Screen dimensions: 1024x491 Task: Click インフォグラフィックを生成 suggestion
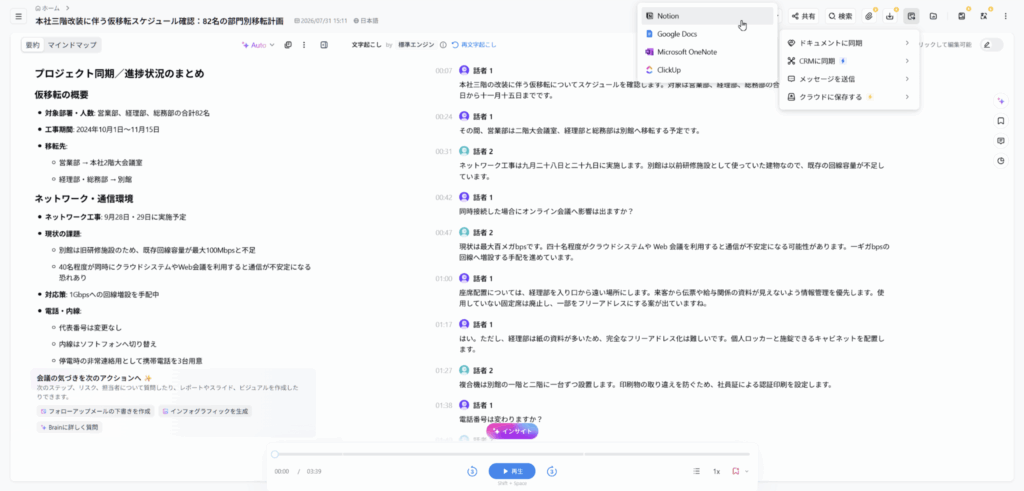206,411
